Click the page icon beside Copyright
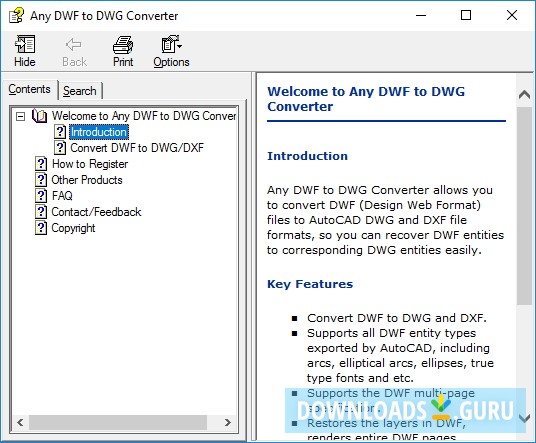The width and height of the screenshot is (536, 443). click(41, 228)
